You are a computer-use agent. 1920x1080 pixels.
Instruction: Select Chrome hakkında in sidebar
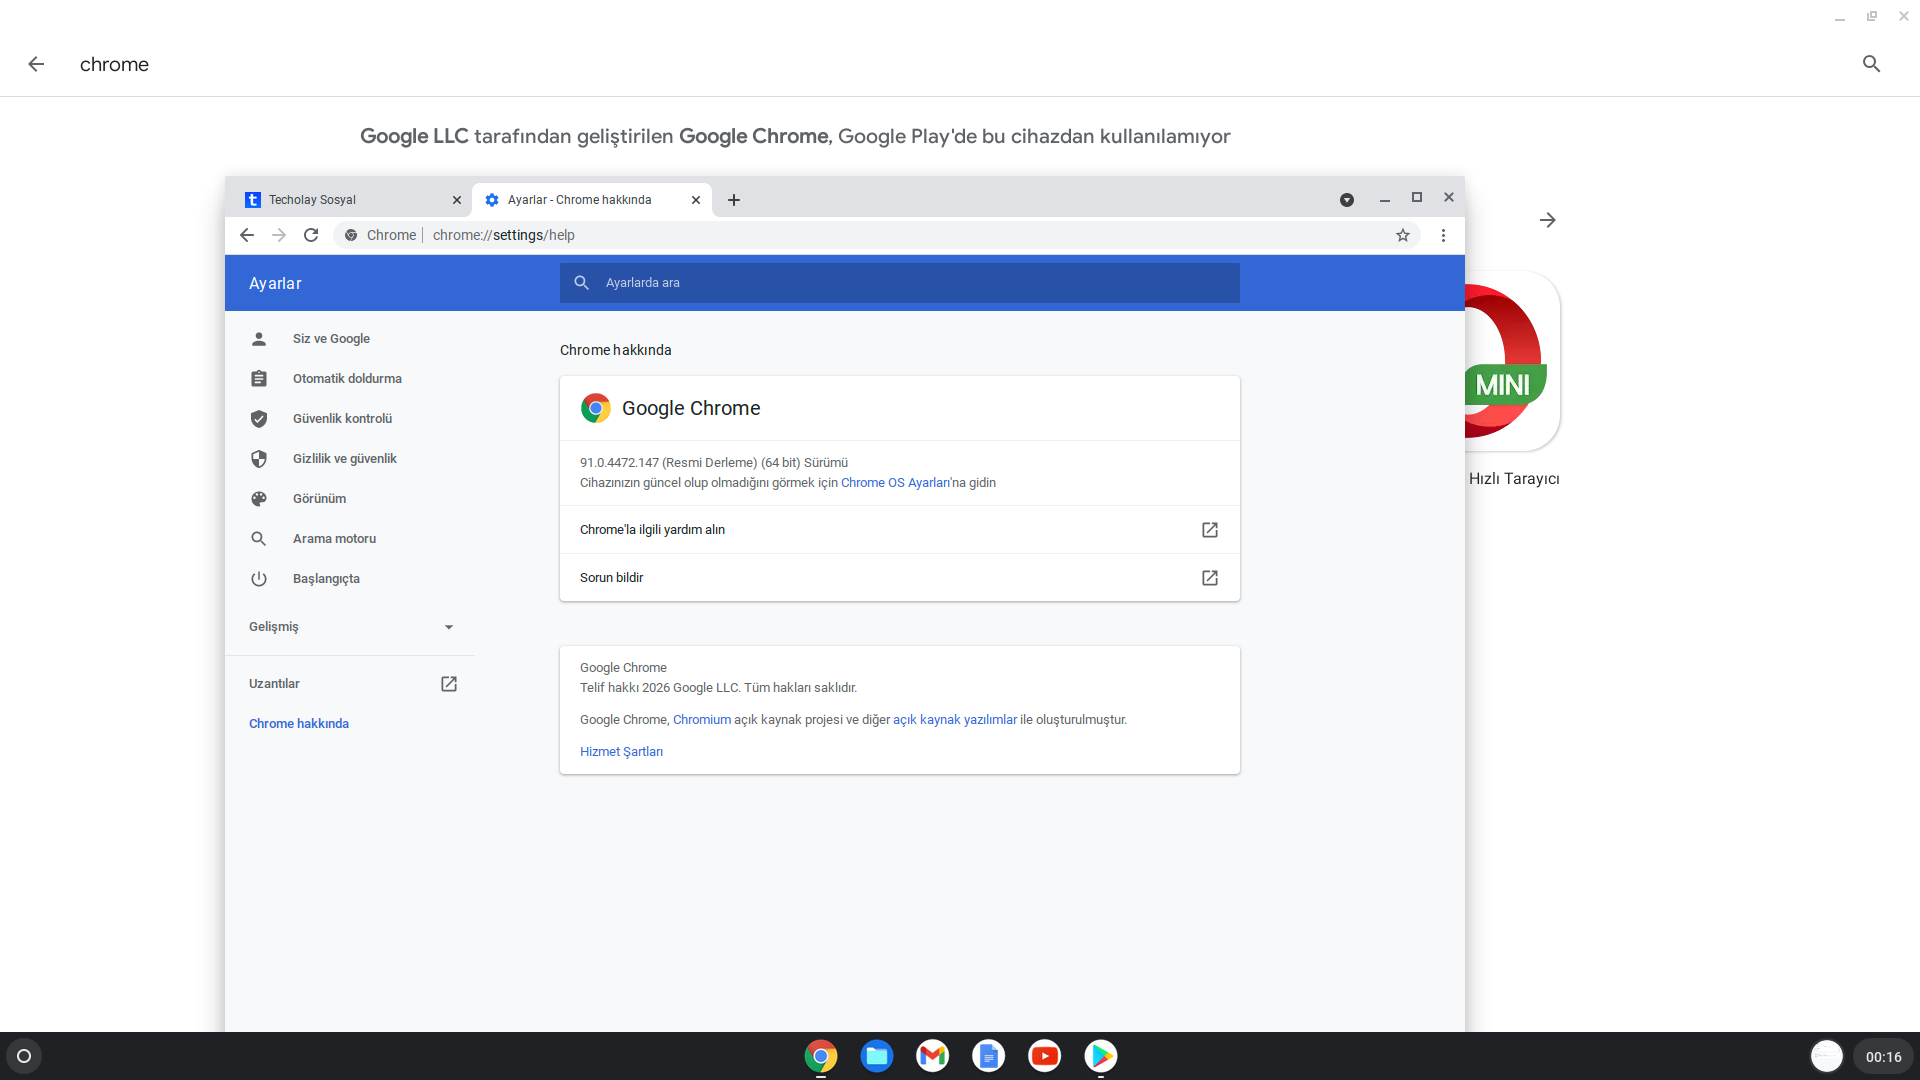(299, 724)
